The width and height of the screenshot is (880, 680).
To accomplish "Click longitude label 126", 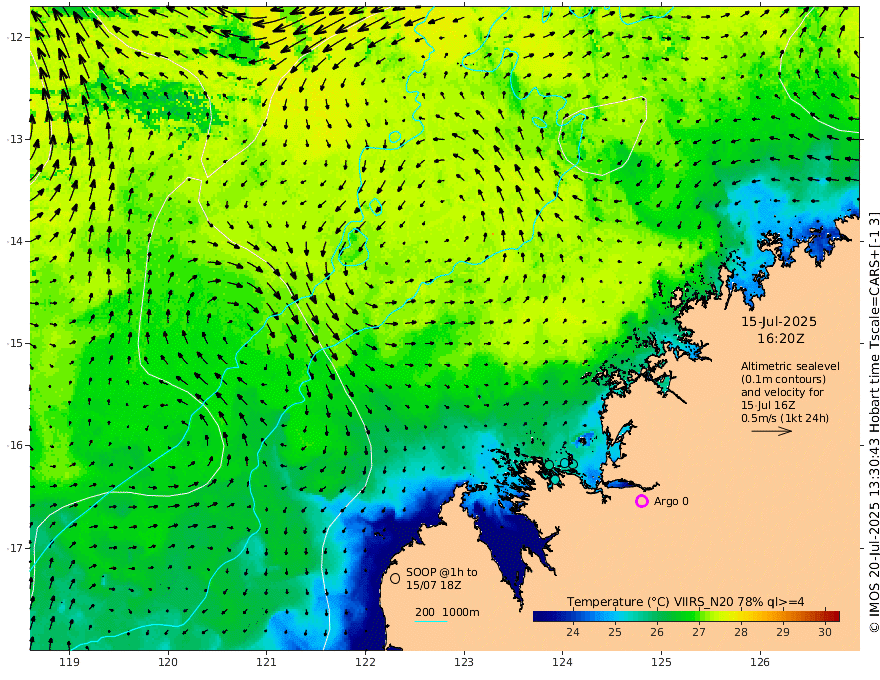I will coord(760,662).
